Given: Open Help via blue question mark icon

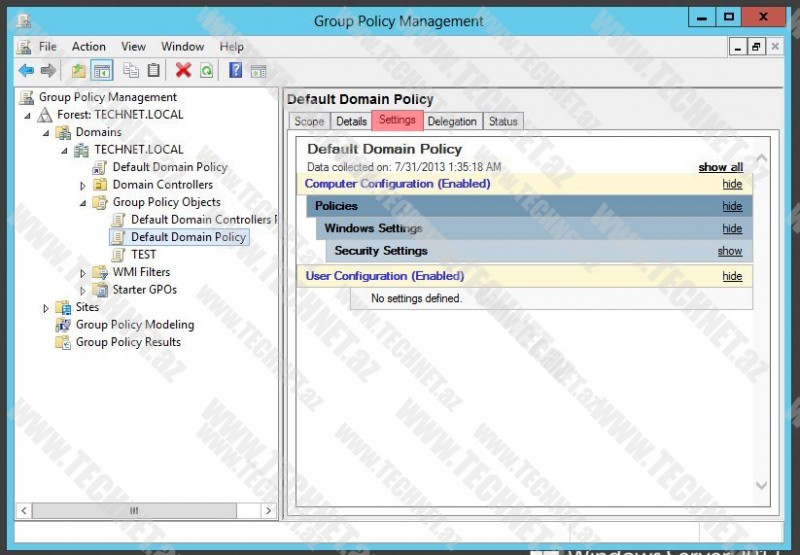Looking at the screenshot, I should 236,70.
